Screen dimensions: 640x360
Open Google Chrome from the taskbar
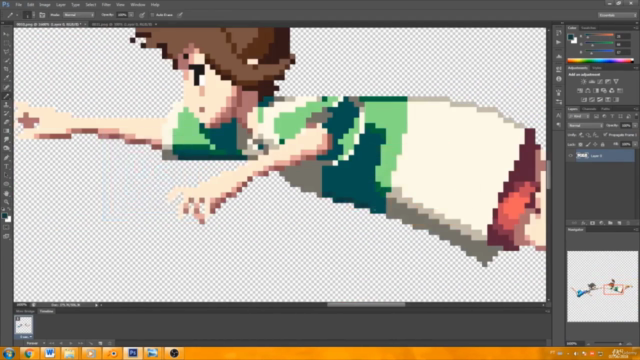click(x=29, y=353)
